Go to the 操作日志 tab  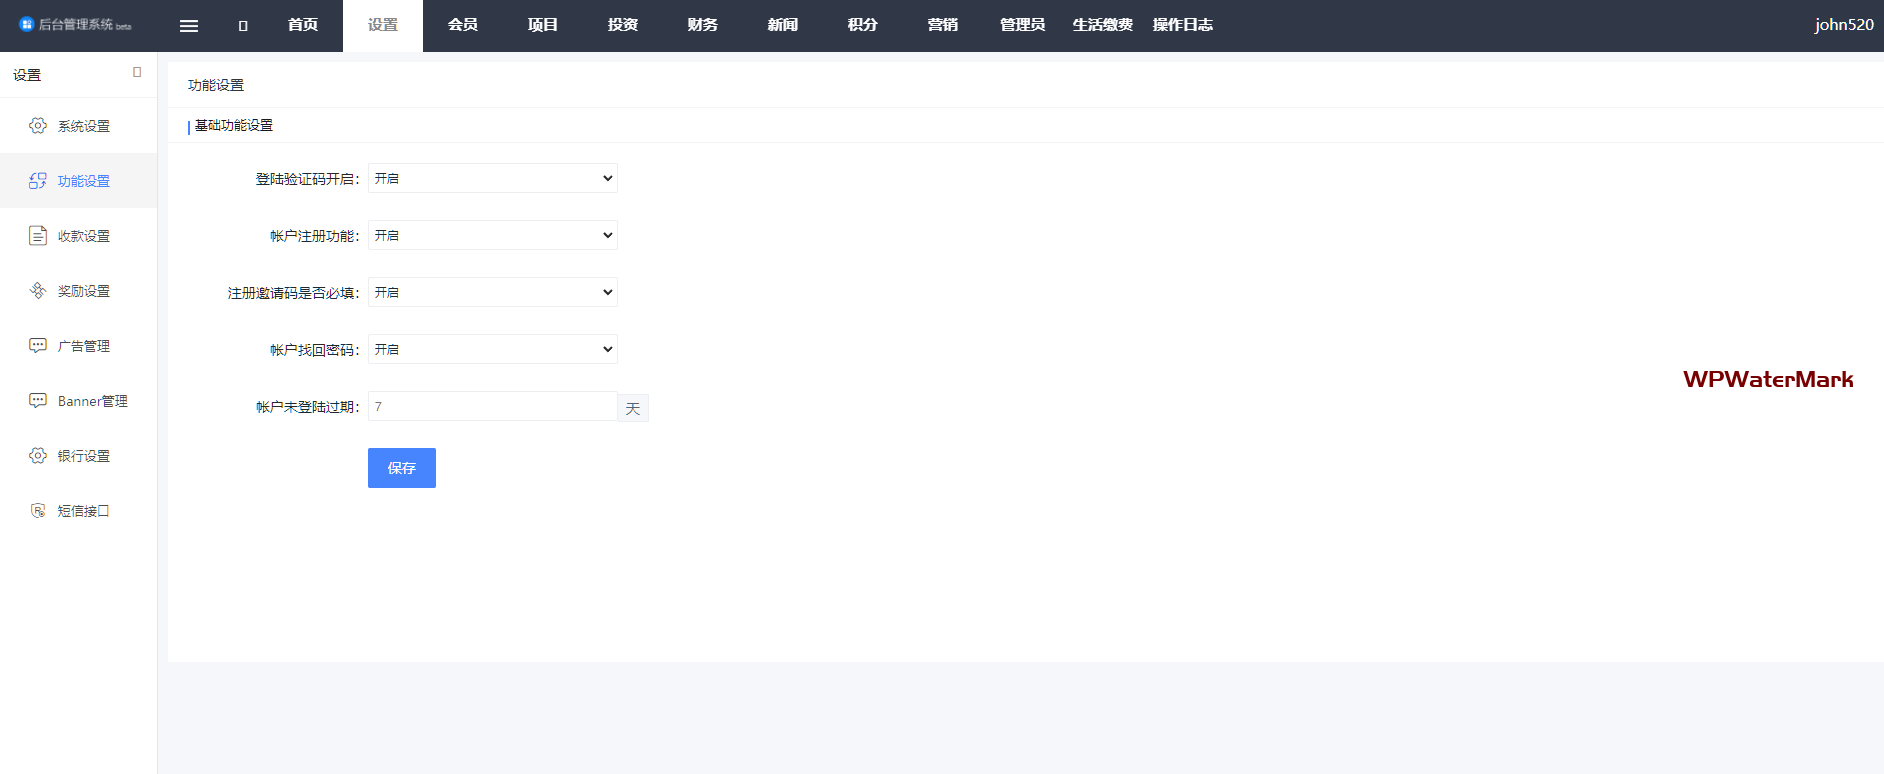[x=1182, y=25]
